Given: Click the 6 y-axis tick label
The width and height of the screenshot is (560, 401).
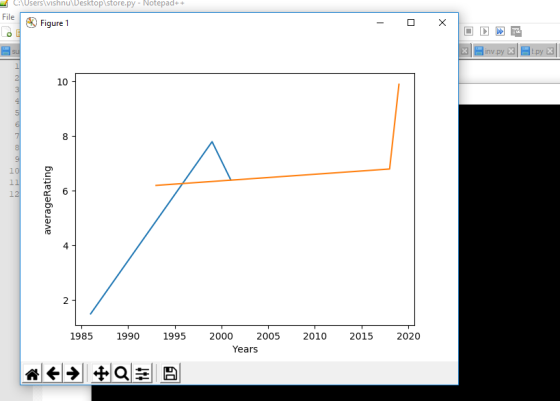Looking at the screenshot, I should (x=65, y=191).
